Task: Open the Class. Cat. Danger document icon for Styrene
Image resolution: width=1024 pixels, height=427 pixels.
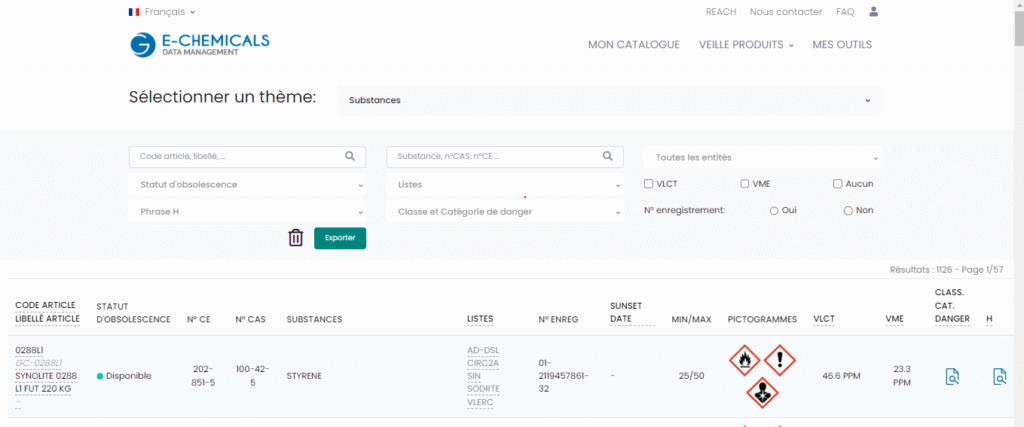Action: tap(952, 376)
